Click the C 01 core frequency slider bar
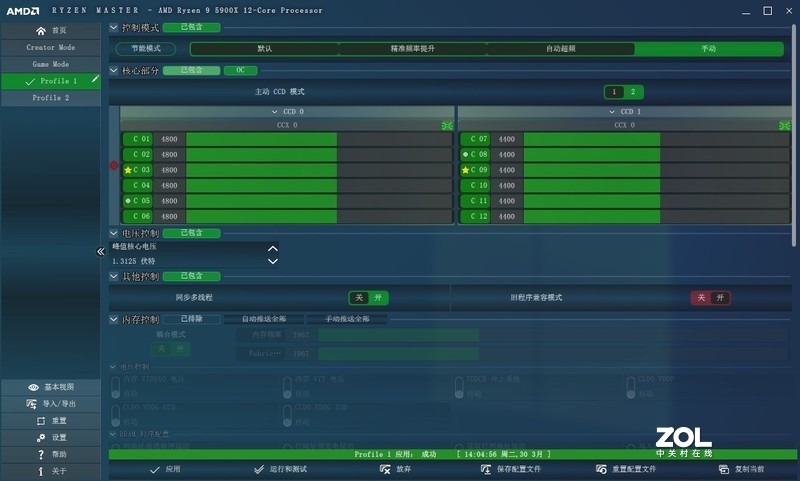 click(x=260, y=139)
